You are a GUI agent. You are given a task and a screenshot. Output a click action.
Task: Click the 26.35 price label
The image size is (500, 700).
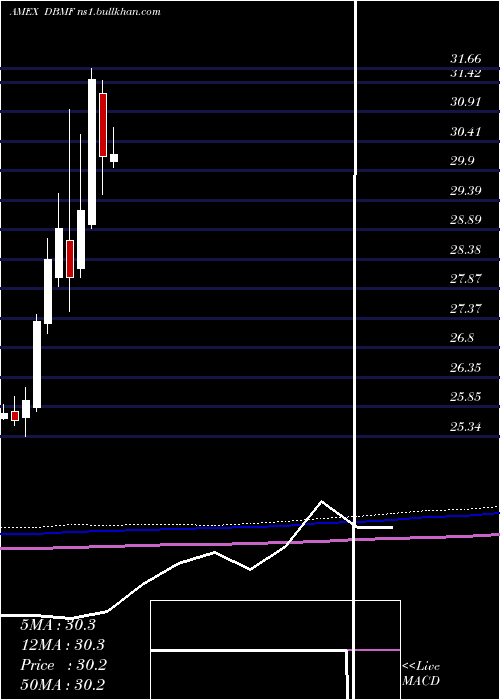[x=466, y=368]
